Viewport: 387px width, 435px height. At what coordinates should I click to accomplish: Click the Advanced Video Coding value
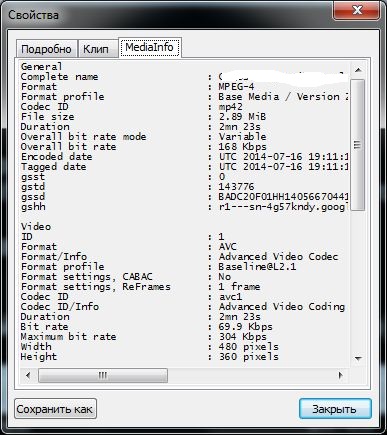pyautogui.click(x=282, y=307)
